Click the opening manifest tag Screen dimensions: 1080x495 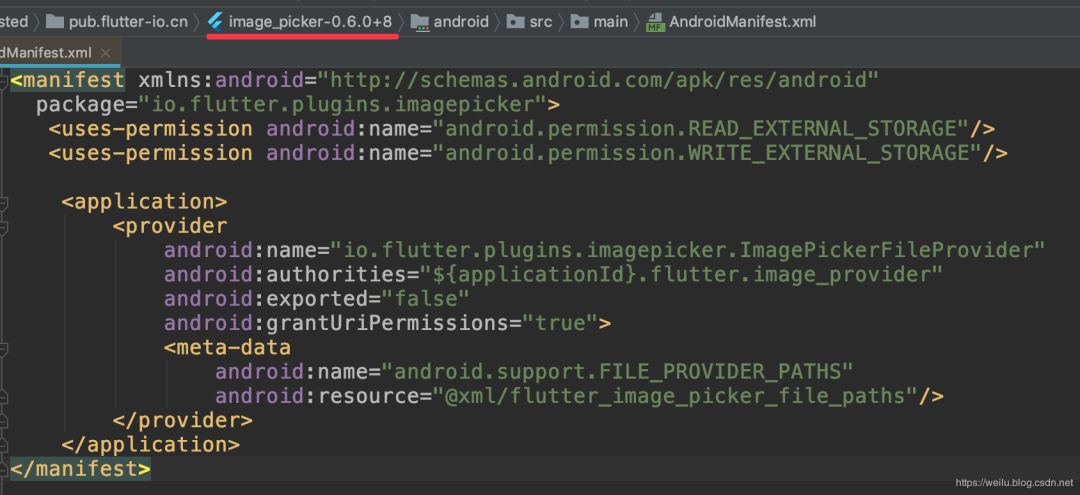coord(68,81)
